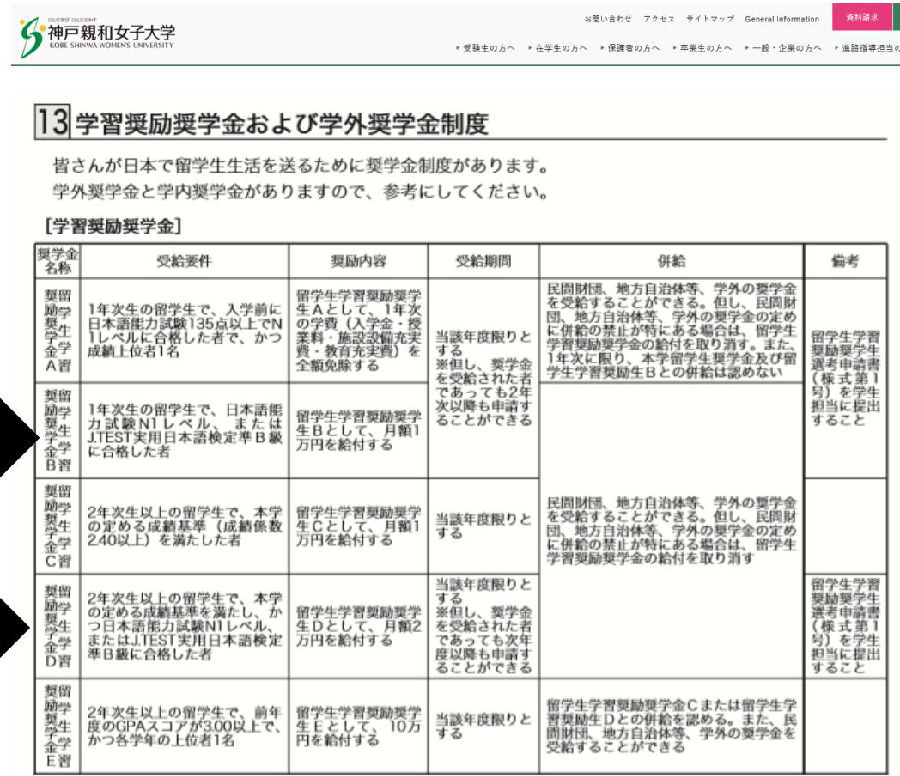Click the 備考 cell in scholarship D's row
This screenshot has width=900, height=776.
click(845, 626)
